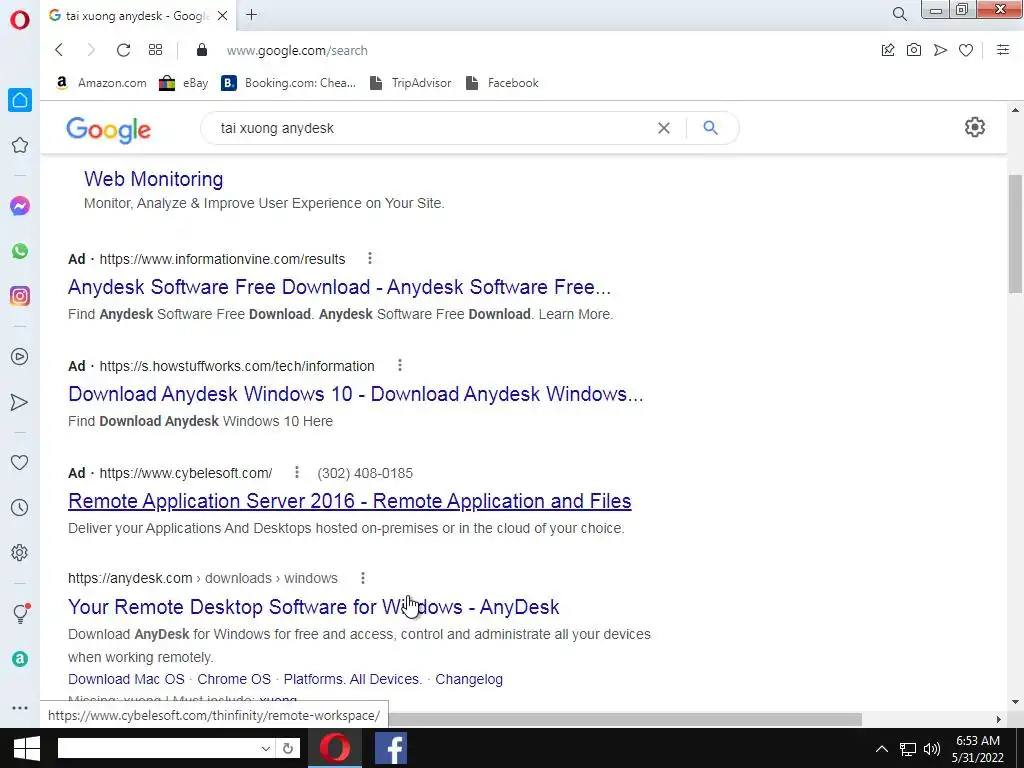Go forward with the forward arrow

(91, 50)
